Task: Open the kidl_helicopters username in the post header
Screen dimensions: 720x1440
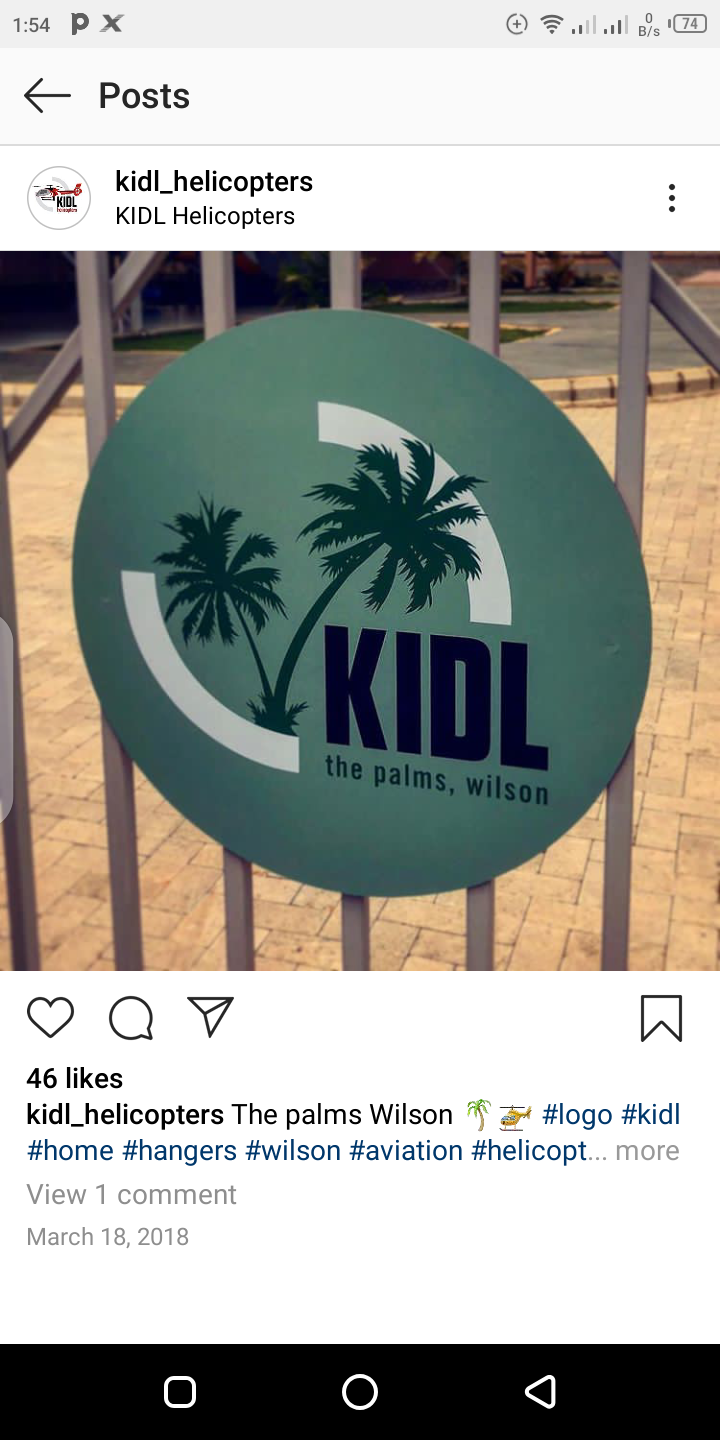Action: (214, 181)
